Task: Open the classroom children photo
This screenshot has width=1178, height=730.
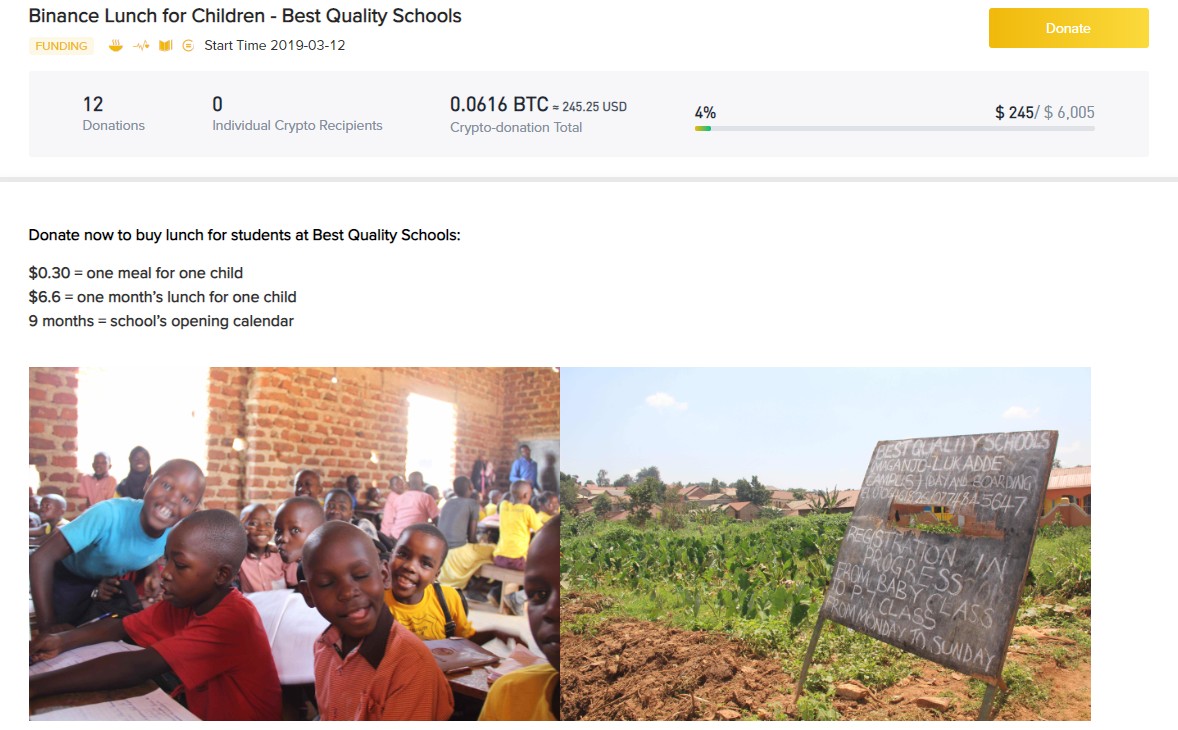Action: 294,544
